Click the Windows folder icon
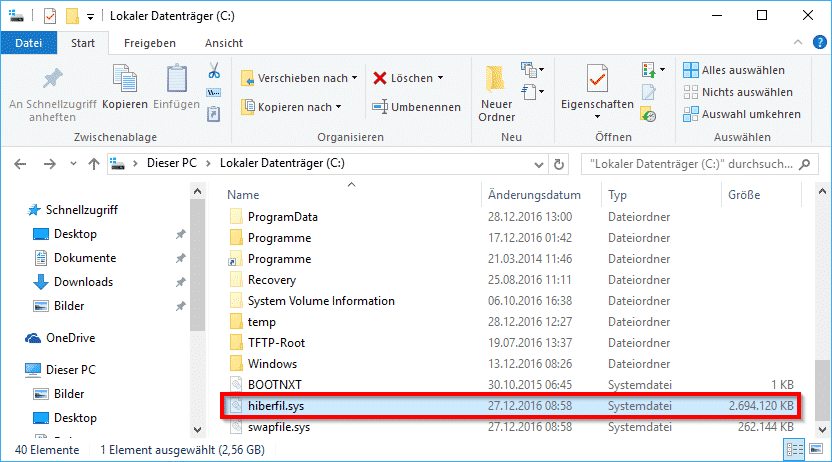Viewport: 832px width, 462px height. pos(236,364)
